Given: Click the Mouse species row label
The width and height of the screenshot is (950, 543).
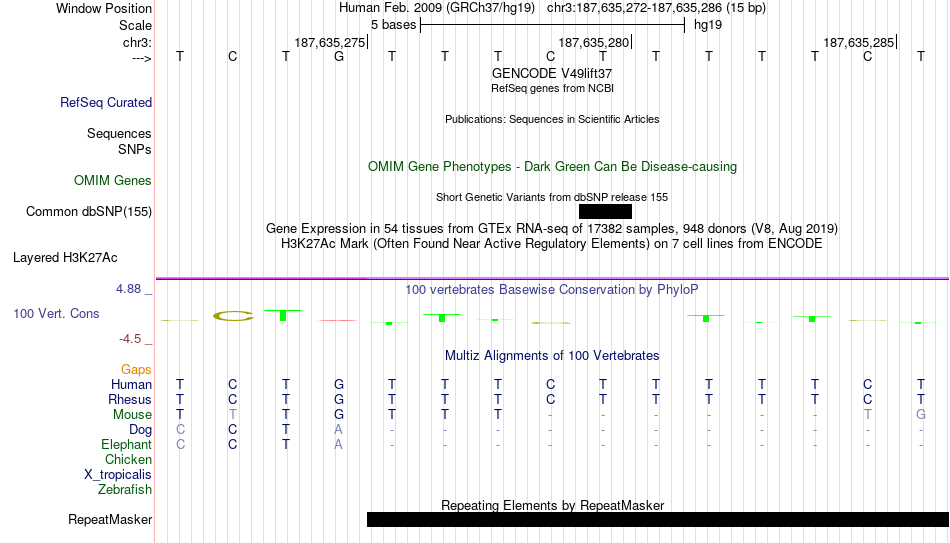Looking at the screenshot, I should (x=132, y=415).
